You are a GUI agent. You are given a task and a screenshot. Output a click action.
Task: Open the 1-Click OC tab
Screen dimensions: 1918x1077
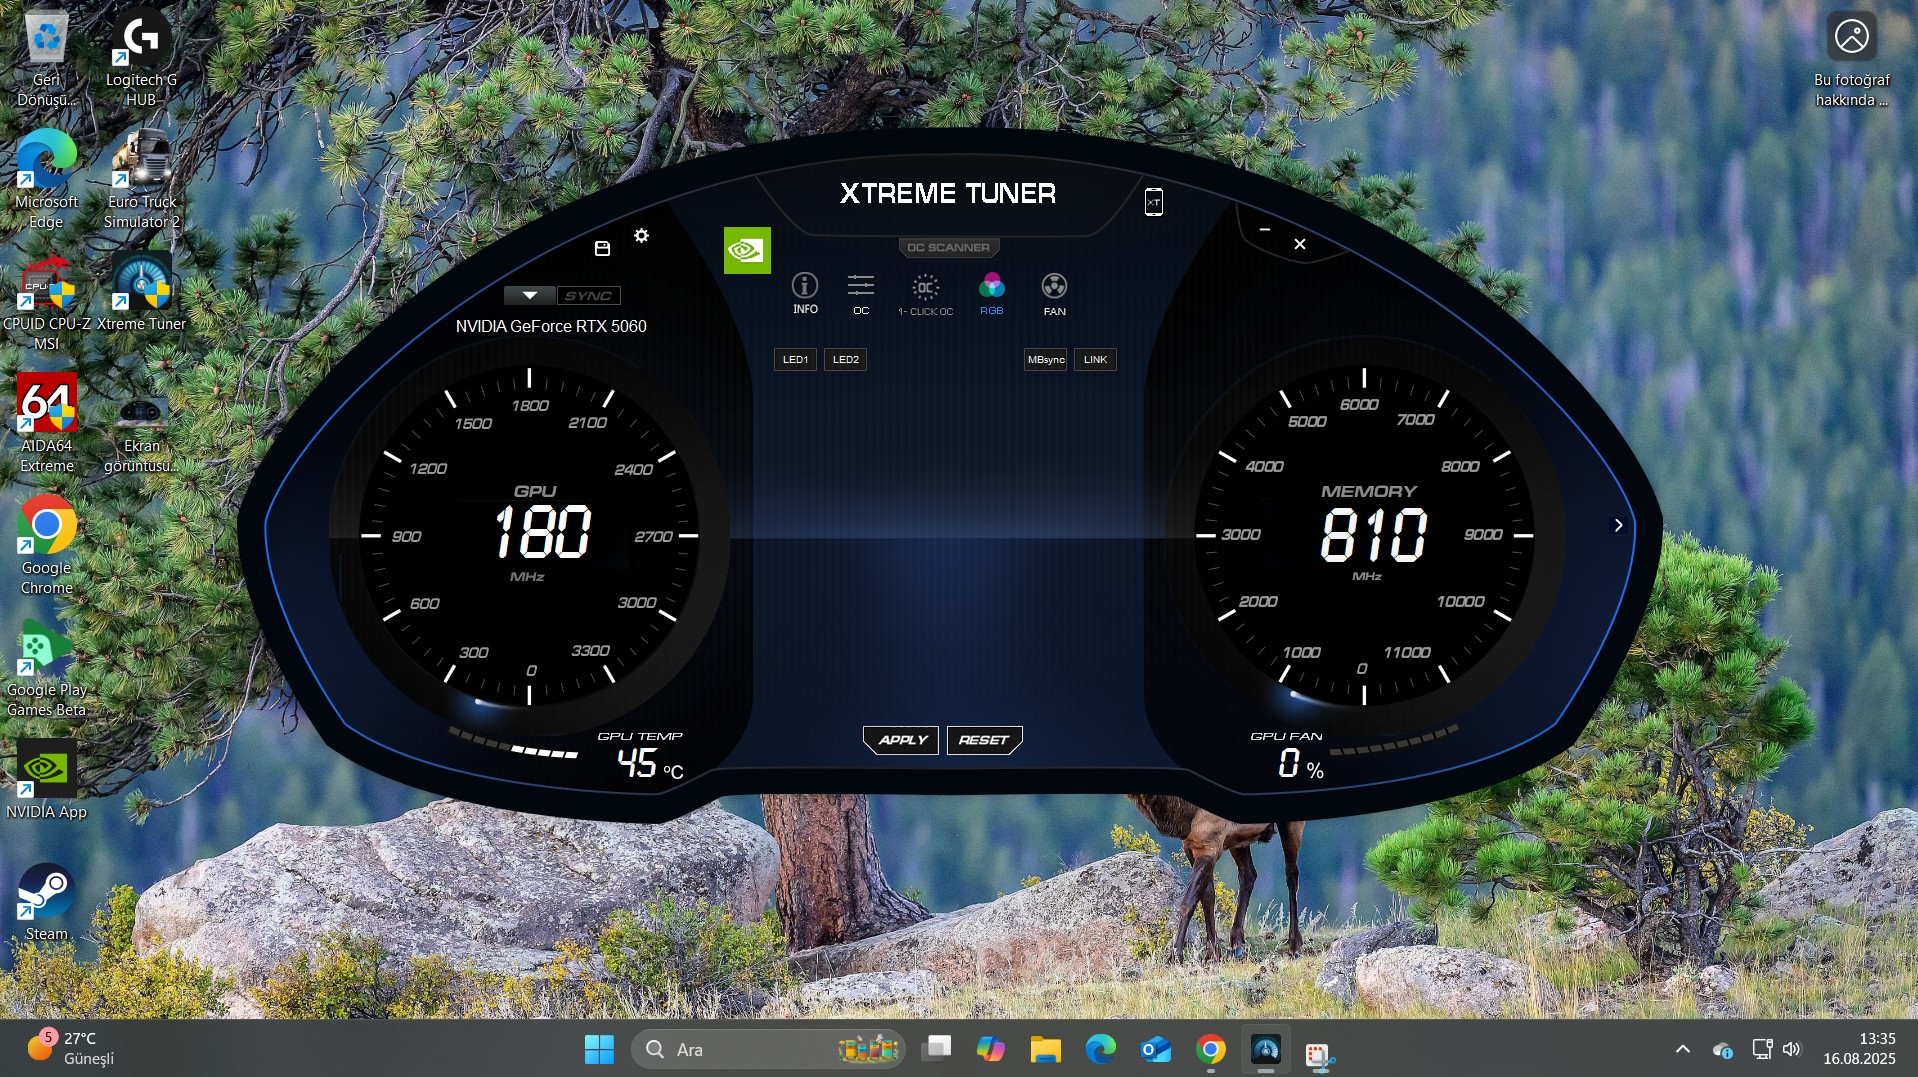coord(925,295)
